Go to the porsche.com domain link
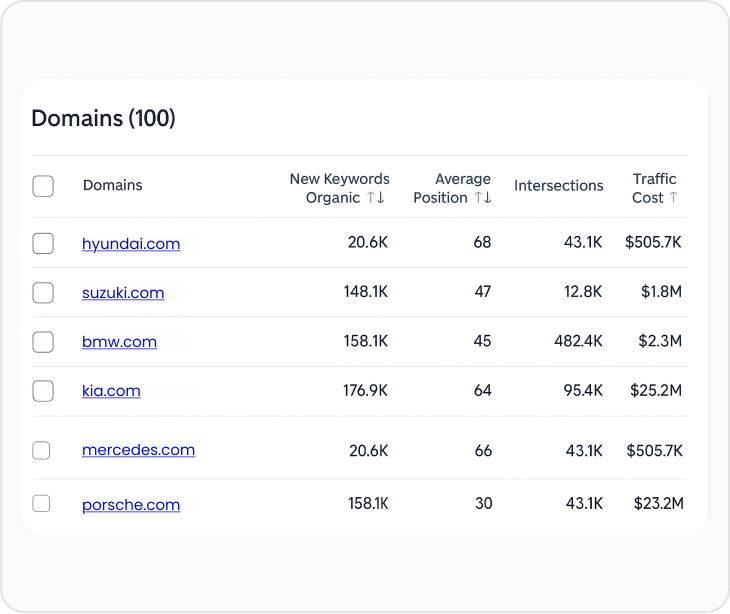This screenshot has height=614, width=730. 131,504
